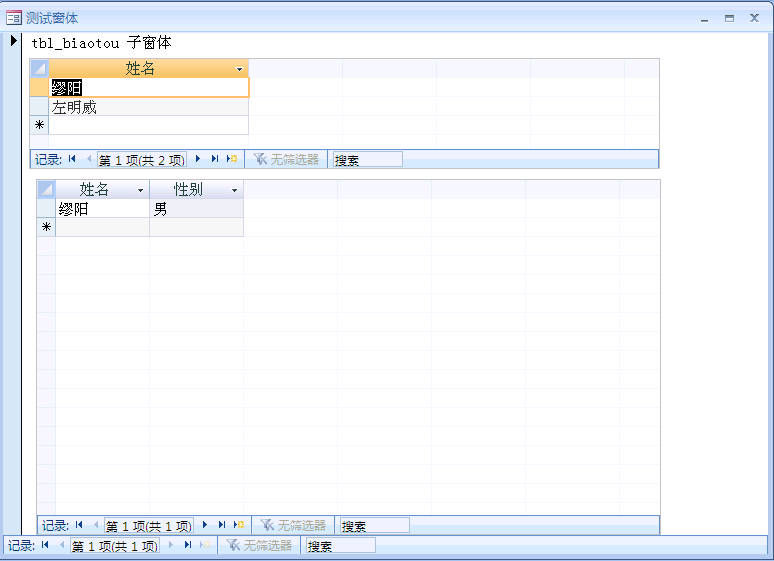The height and width of the screenshot is (561, 774).
Task: Maximize the 测试窗体 window
Action: pyautogui.click(x=729, y=18)
